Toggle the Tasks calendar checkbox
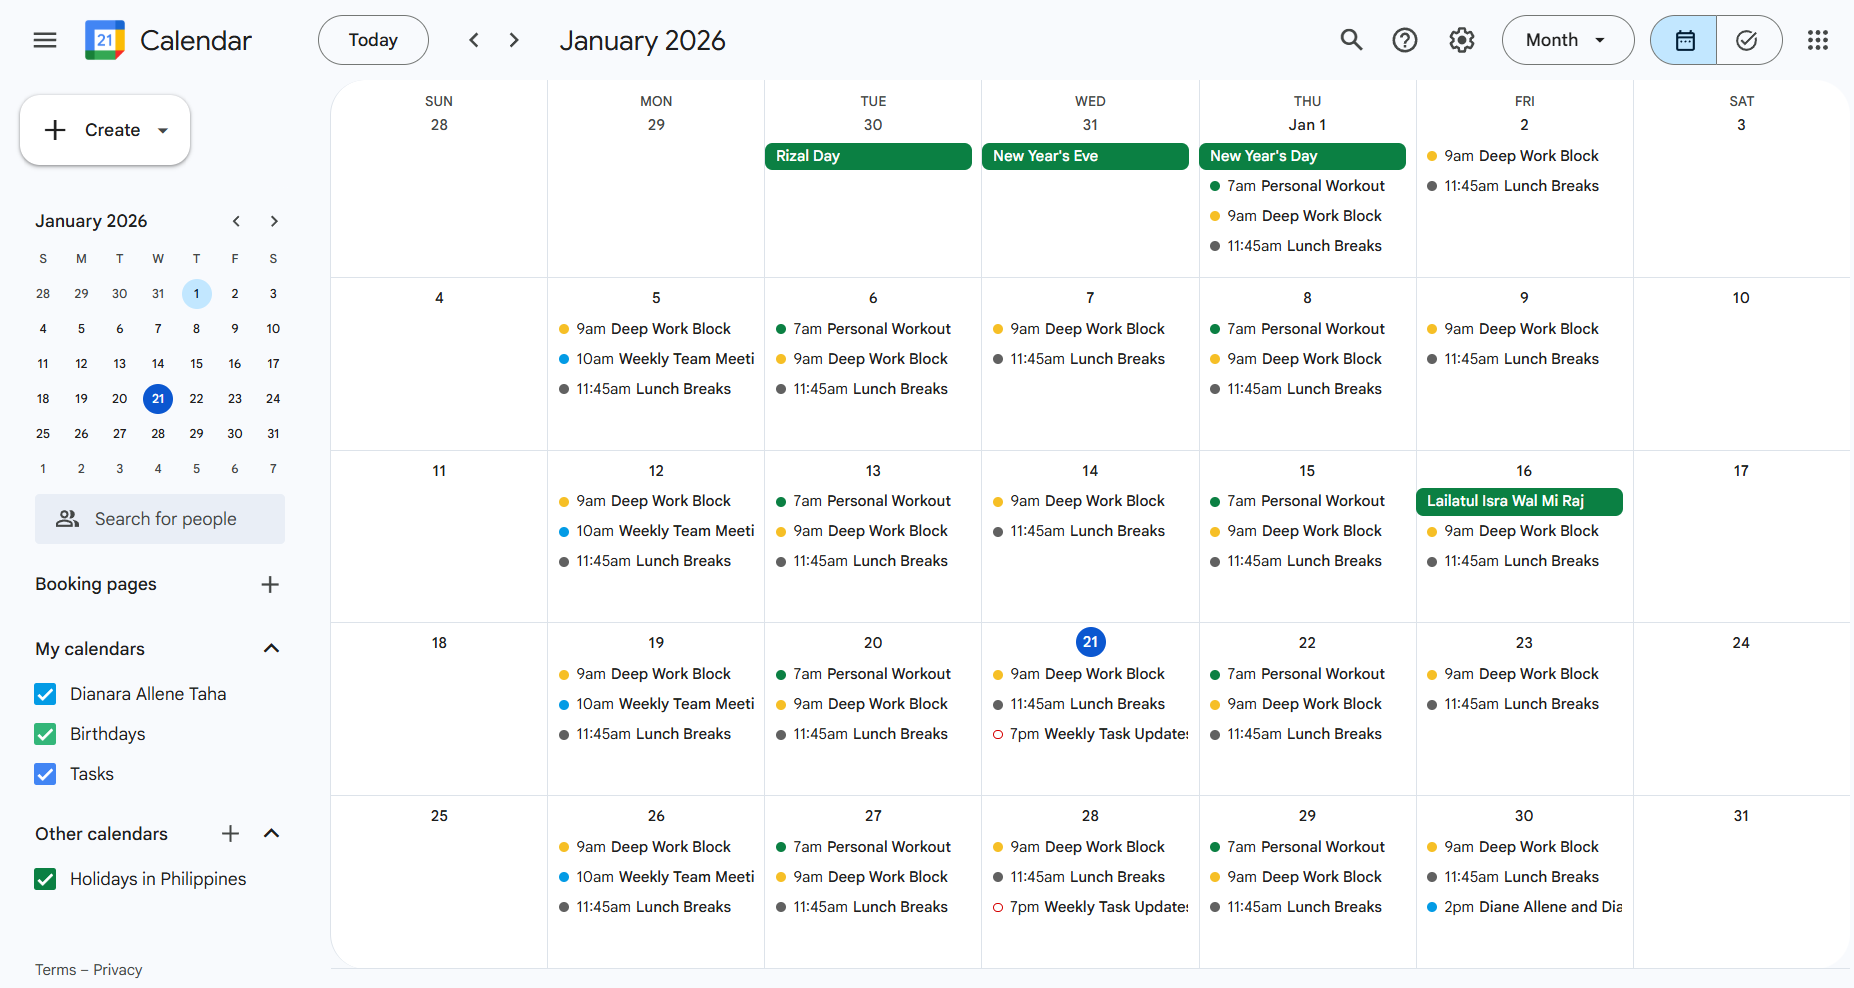This screenshot has width=1854, height=988. 45,774
